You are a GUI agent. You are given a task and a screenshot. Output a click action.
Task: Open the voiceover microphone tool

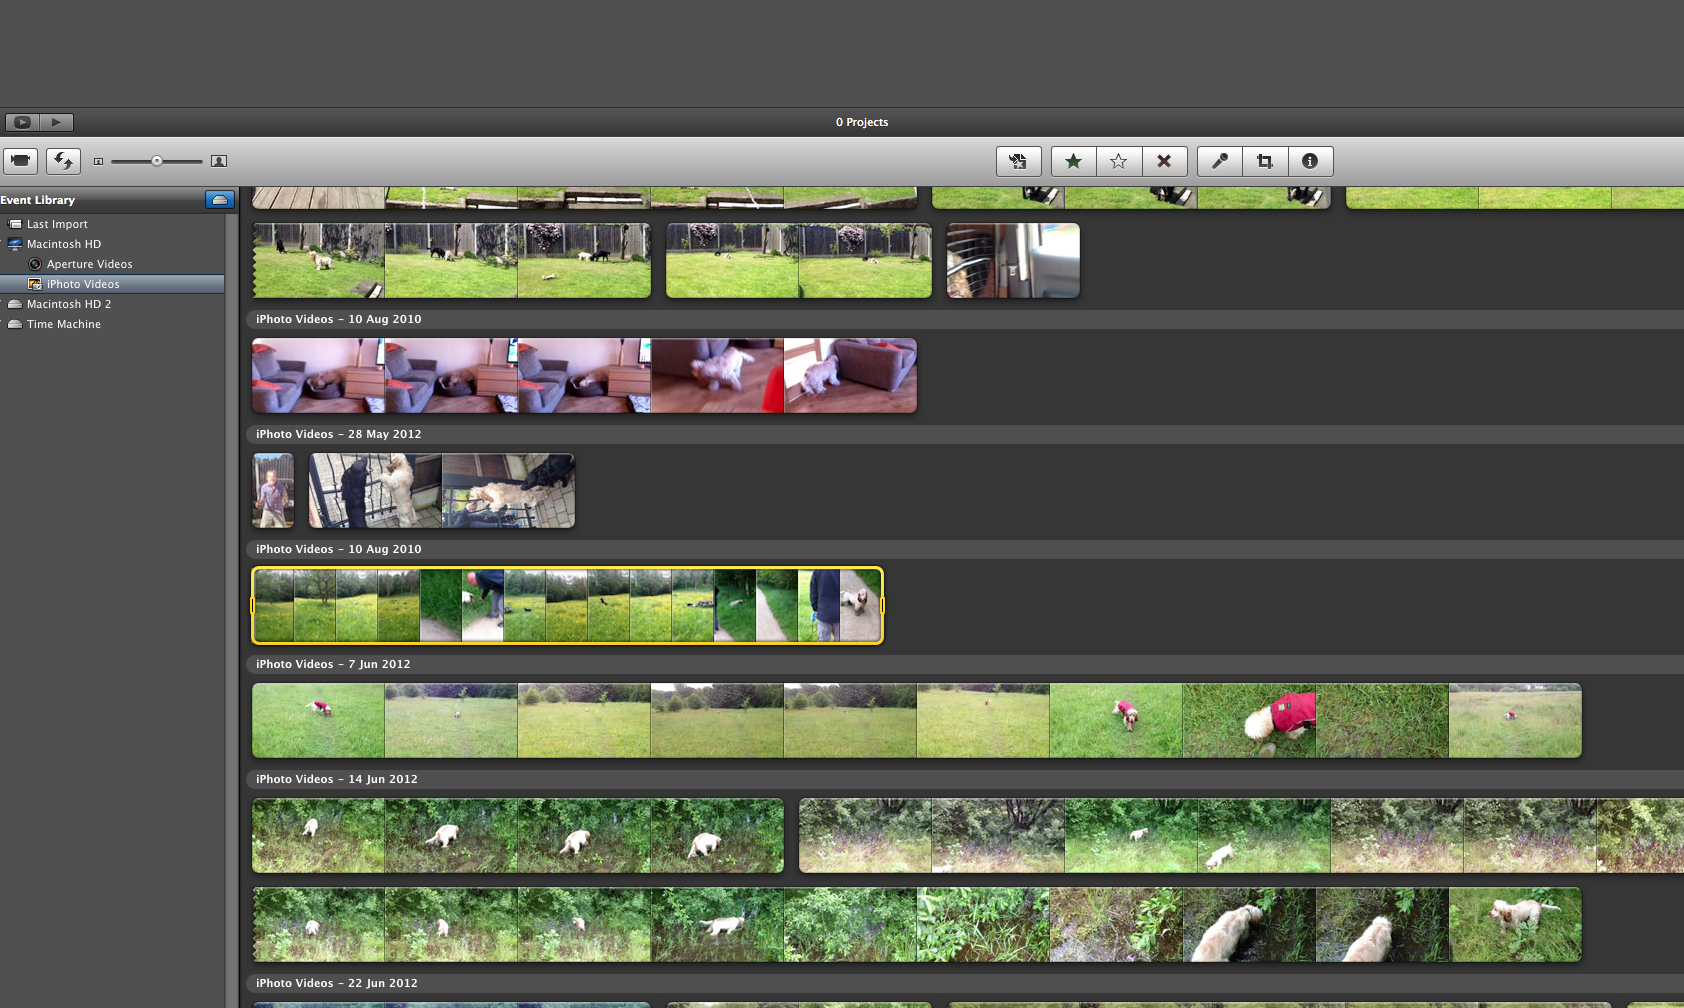point(1220,161)
